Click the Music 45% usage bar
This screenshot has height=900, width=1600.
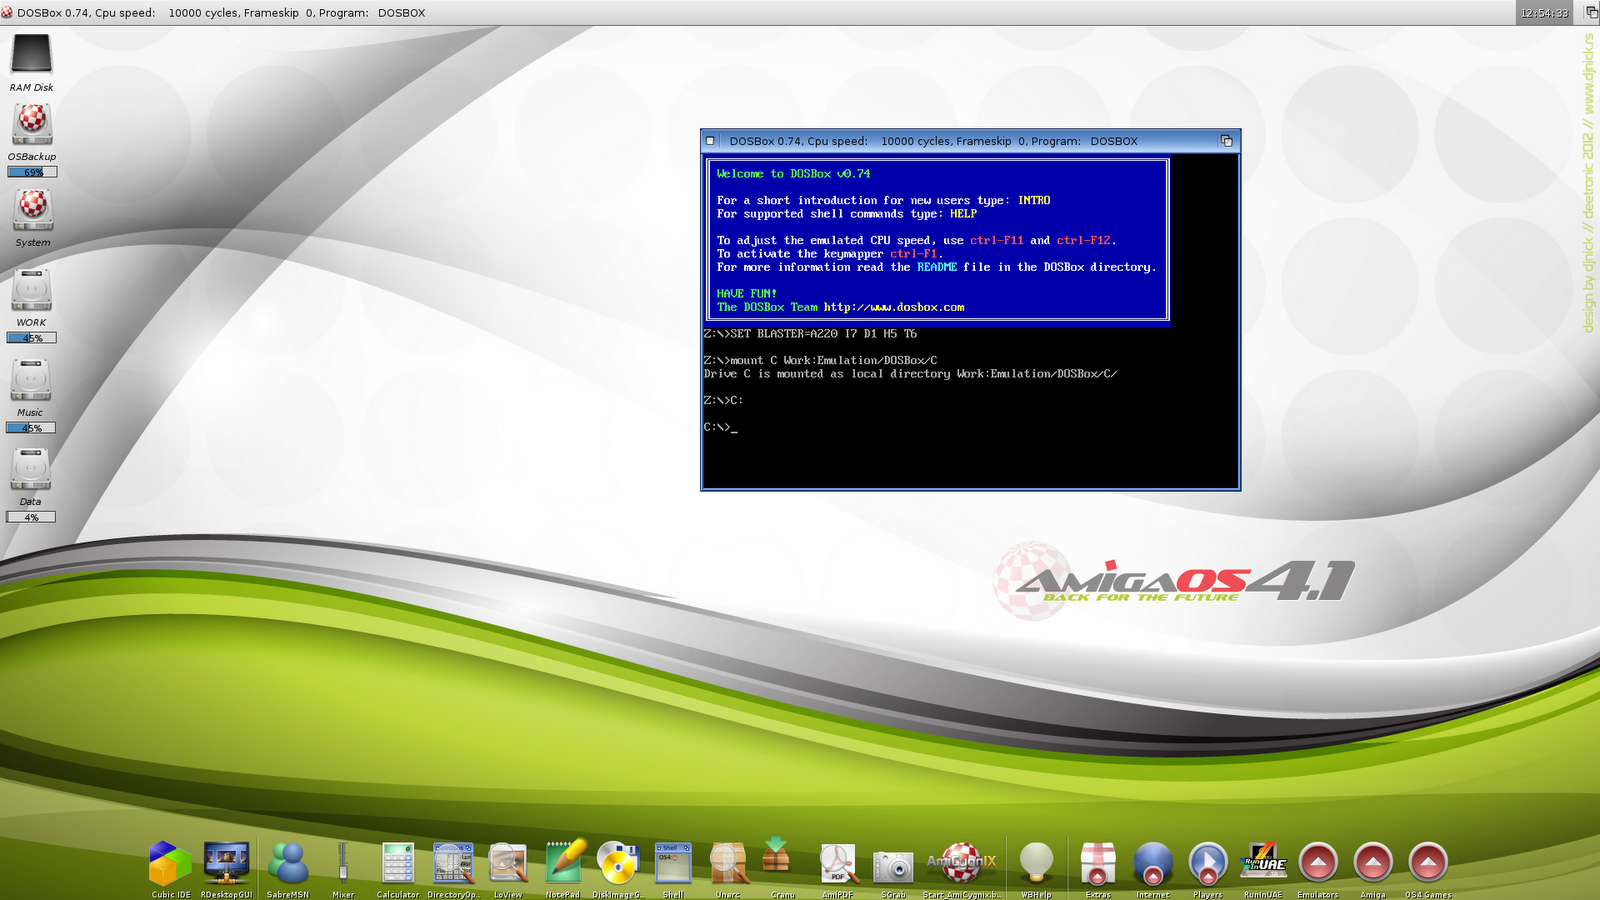coord(32,428)
